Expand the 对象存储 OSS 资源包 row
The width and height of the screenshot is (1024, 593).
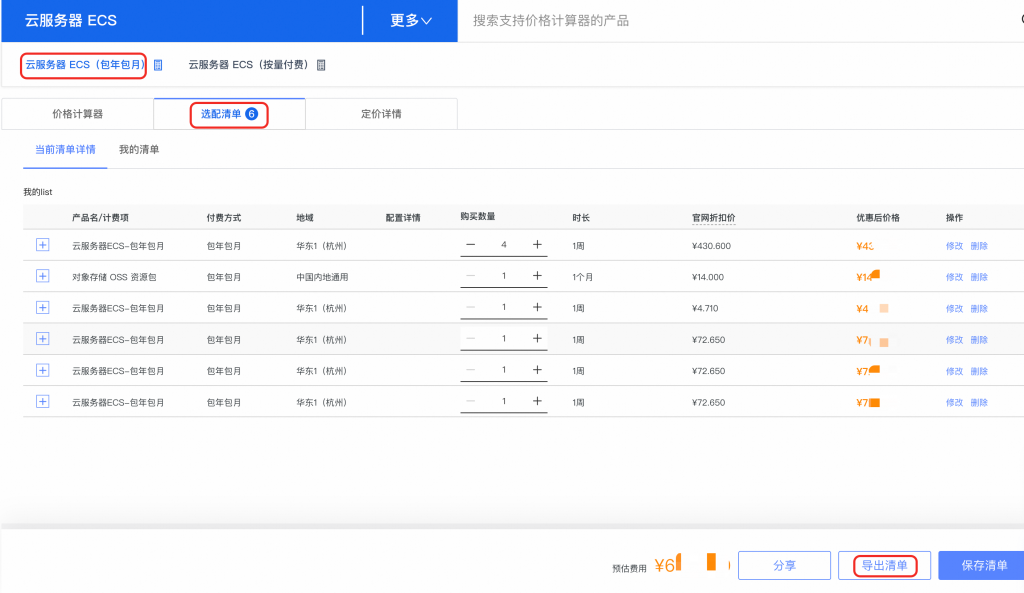[x=42, y=276]
